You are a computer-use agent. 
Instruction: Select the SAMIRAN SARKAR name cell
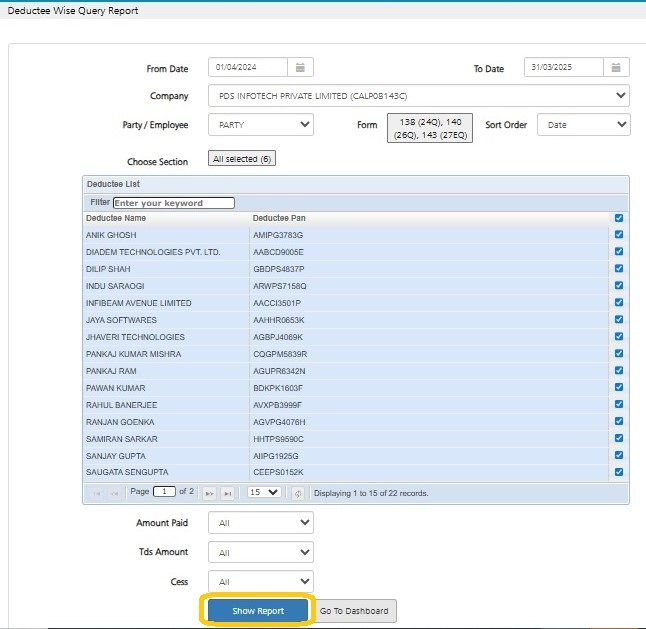[166, 439]
